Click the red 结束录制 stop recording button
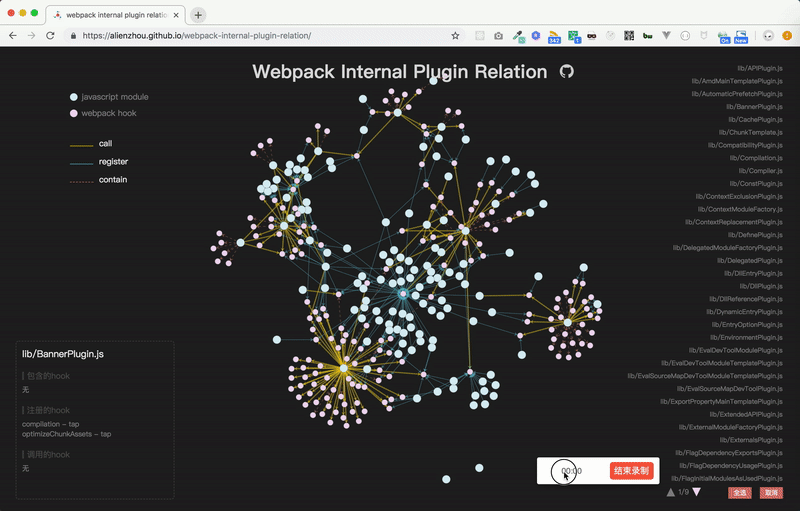The height and width of the screenshot is (511, 800). (631, 471)
